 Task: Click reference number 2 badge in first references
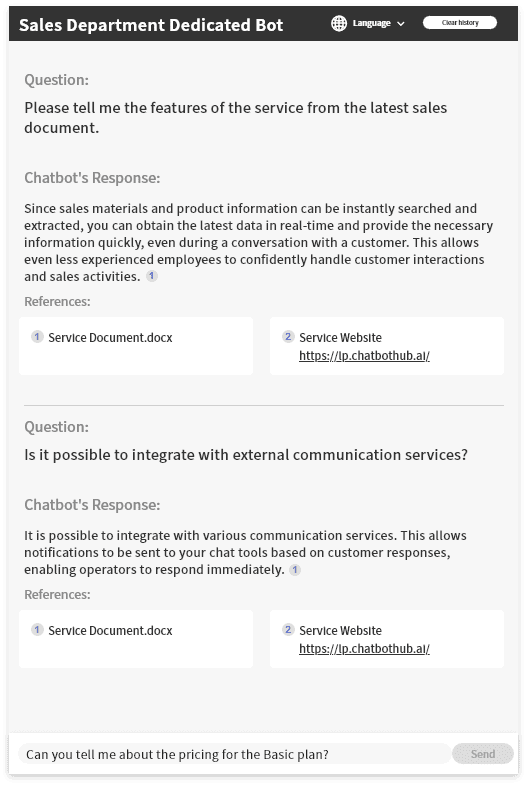(288, 336)
